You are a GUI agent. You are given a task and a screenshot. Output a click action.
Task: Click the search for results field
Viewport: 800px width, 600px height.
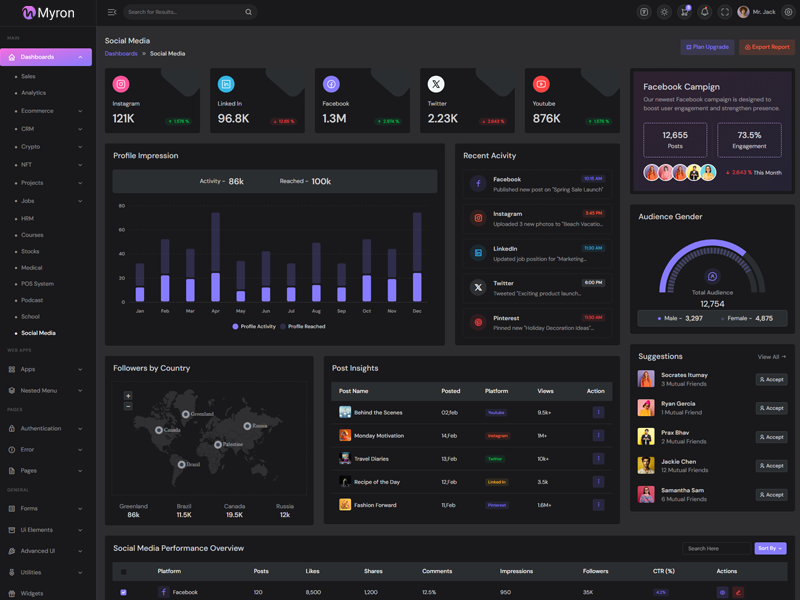pos(183,12)
